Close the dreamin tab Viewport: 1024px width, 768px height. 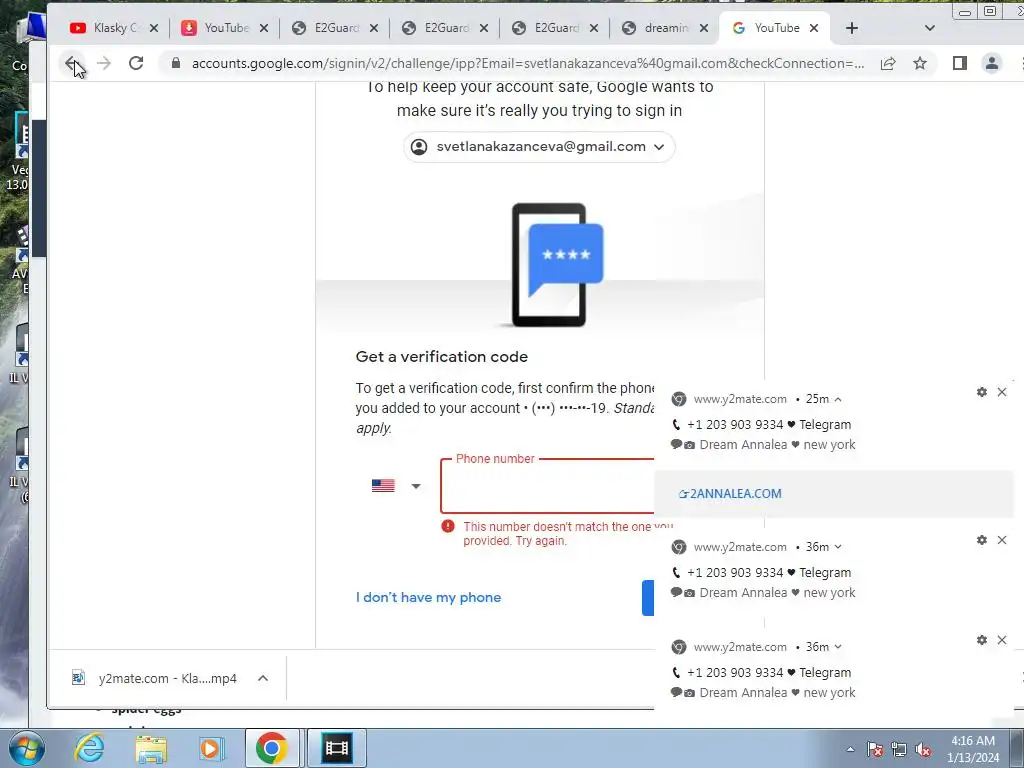[x=703, y=28]
